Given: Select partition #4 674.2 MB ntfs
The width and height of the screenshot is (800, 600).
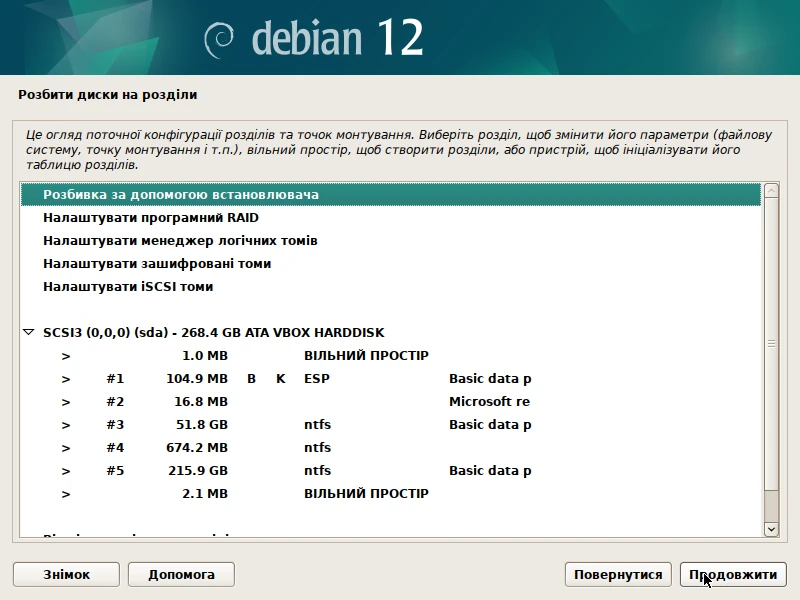Looking at the screenshot, I should coord(391,447).
